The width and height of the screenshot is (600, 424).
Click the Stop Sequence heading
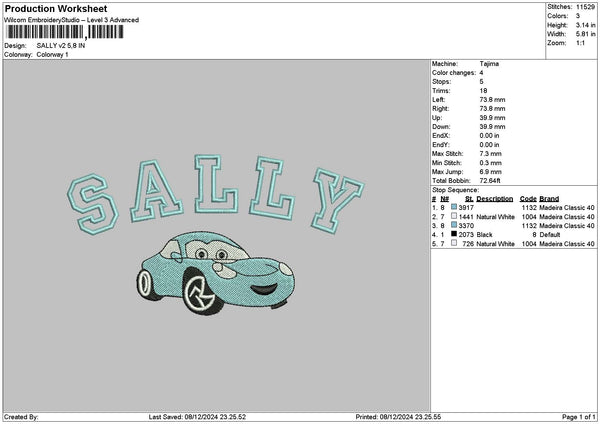click(455, 189)
